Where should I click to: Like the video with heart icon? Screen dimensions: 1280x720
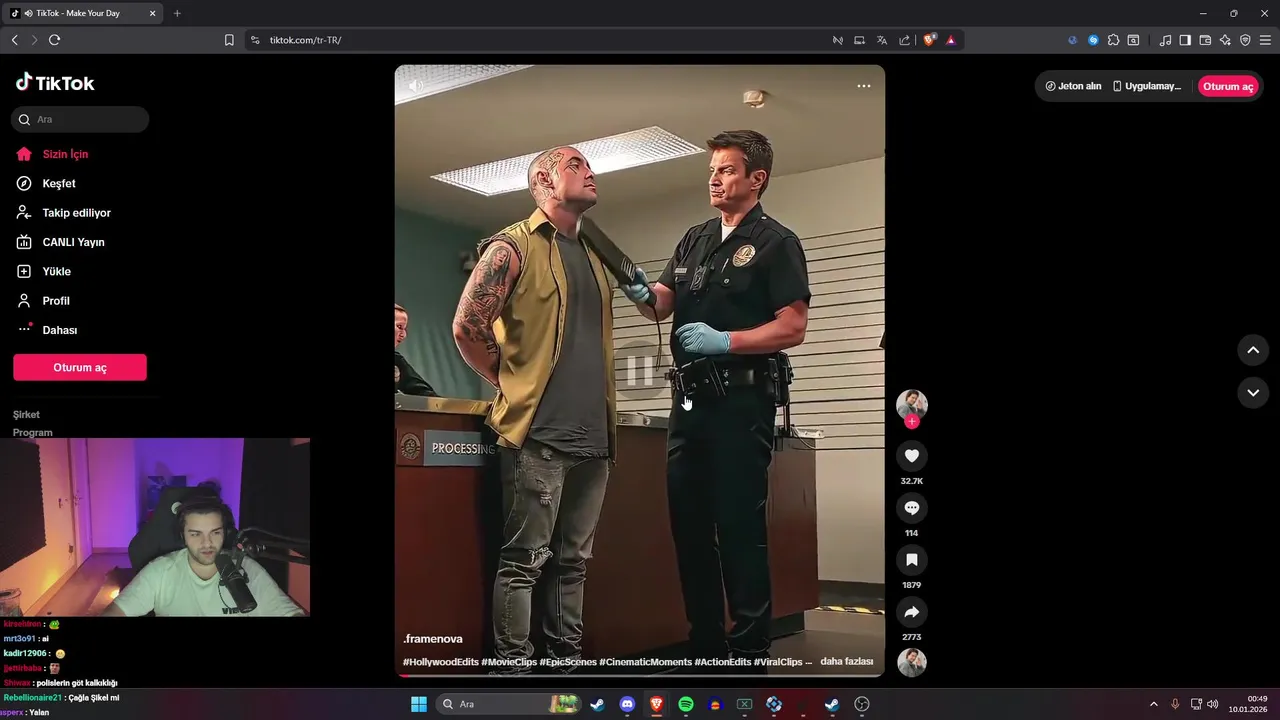[912, 456]
